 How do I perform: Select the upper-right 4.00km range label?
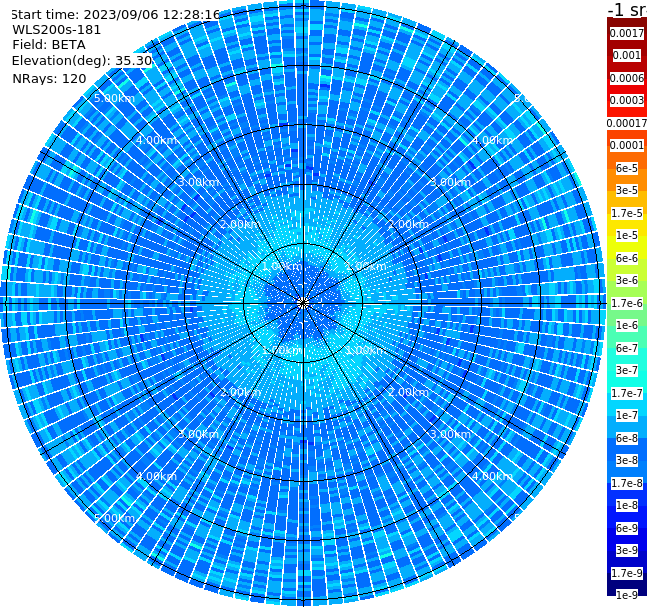tap(492, 140)
